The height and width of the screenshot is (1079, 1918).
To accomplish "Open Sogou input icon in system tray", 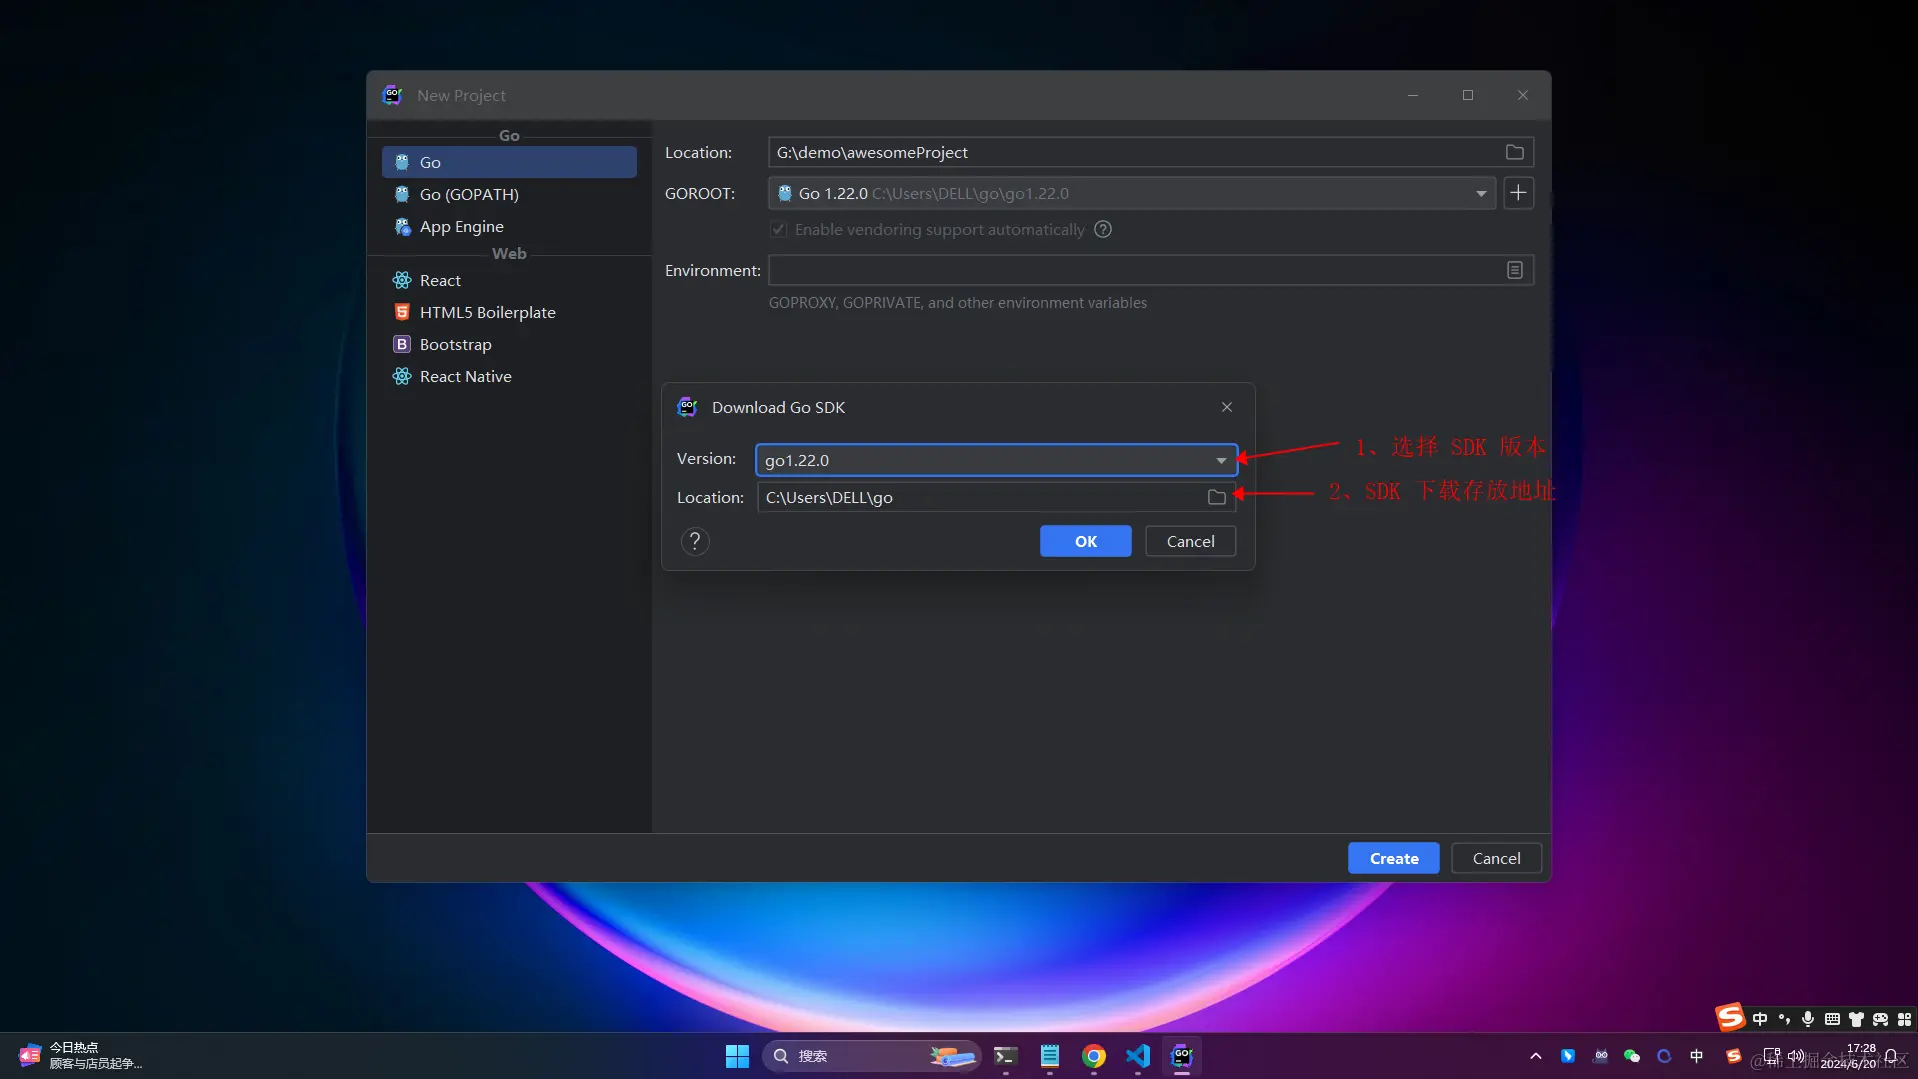I will tap(1733, 1056).
